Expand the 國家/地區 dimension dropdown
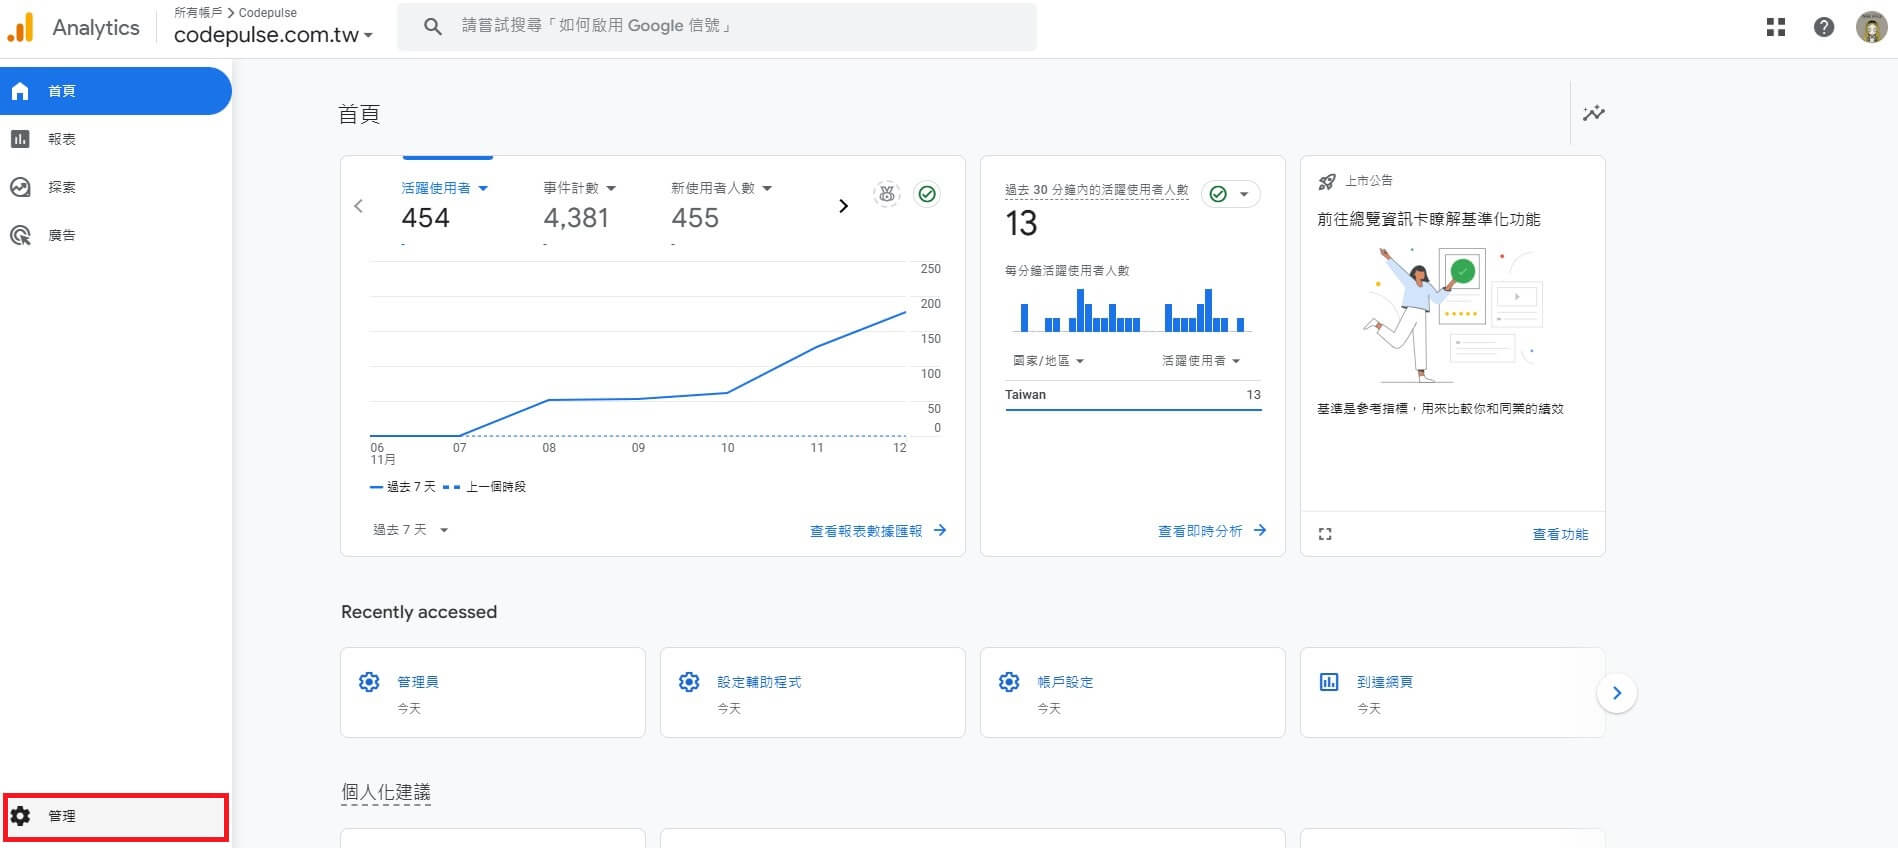The width and height of the screenshot is (1898, 848). click(1048, 361)
